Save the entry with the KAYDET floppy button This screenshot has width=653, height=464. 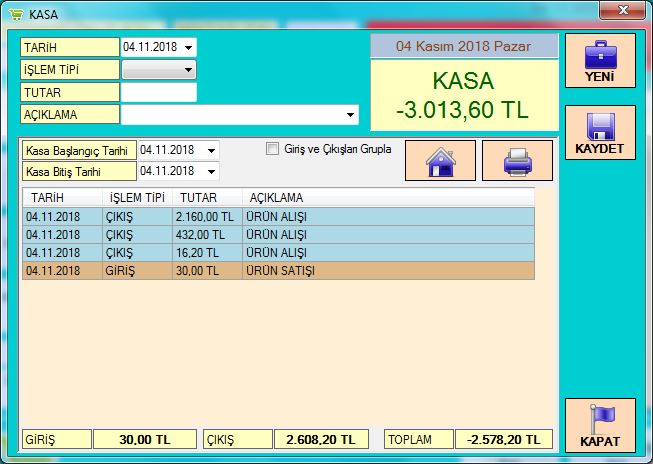pos(600,132)
